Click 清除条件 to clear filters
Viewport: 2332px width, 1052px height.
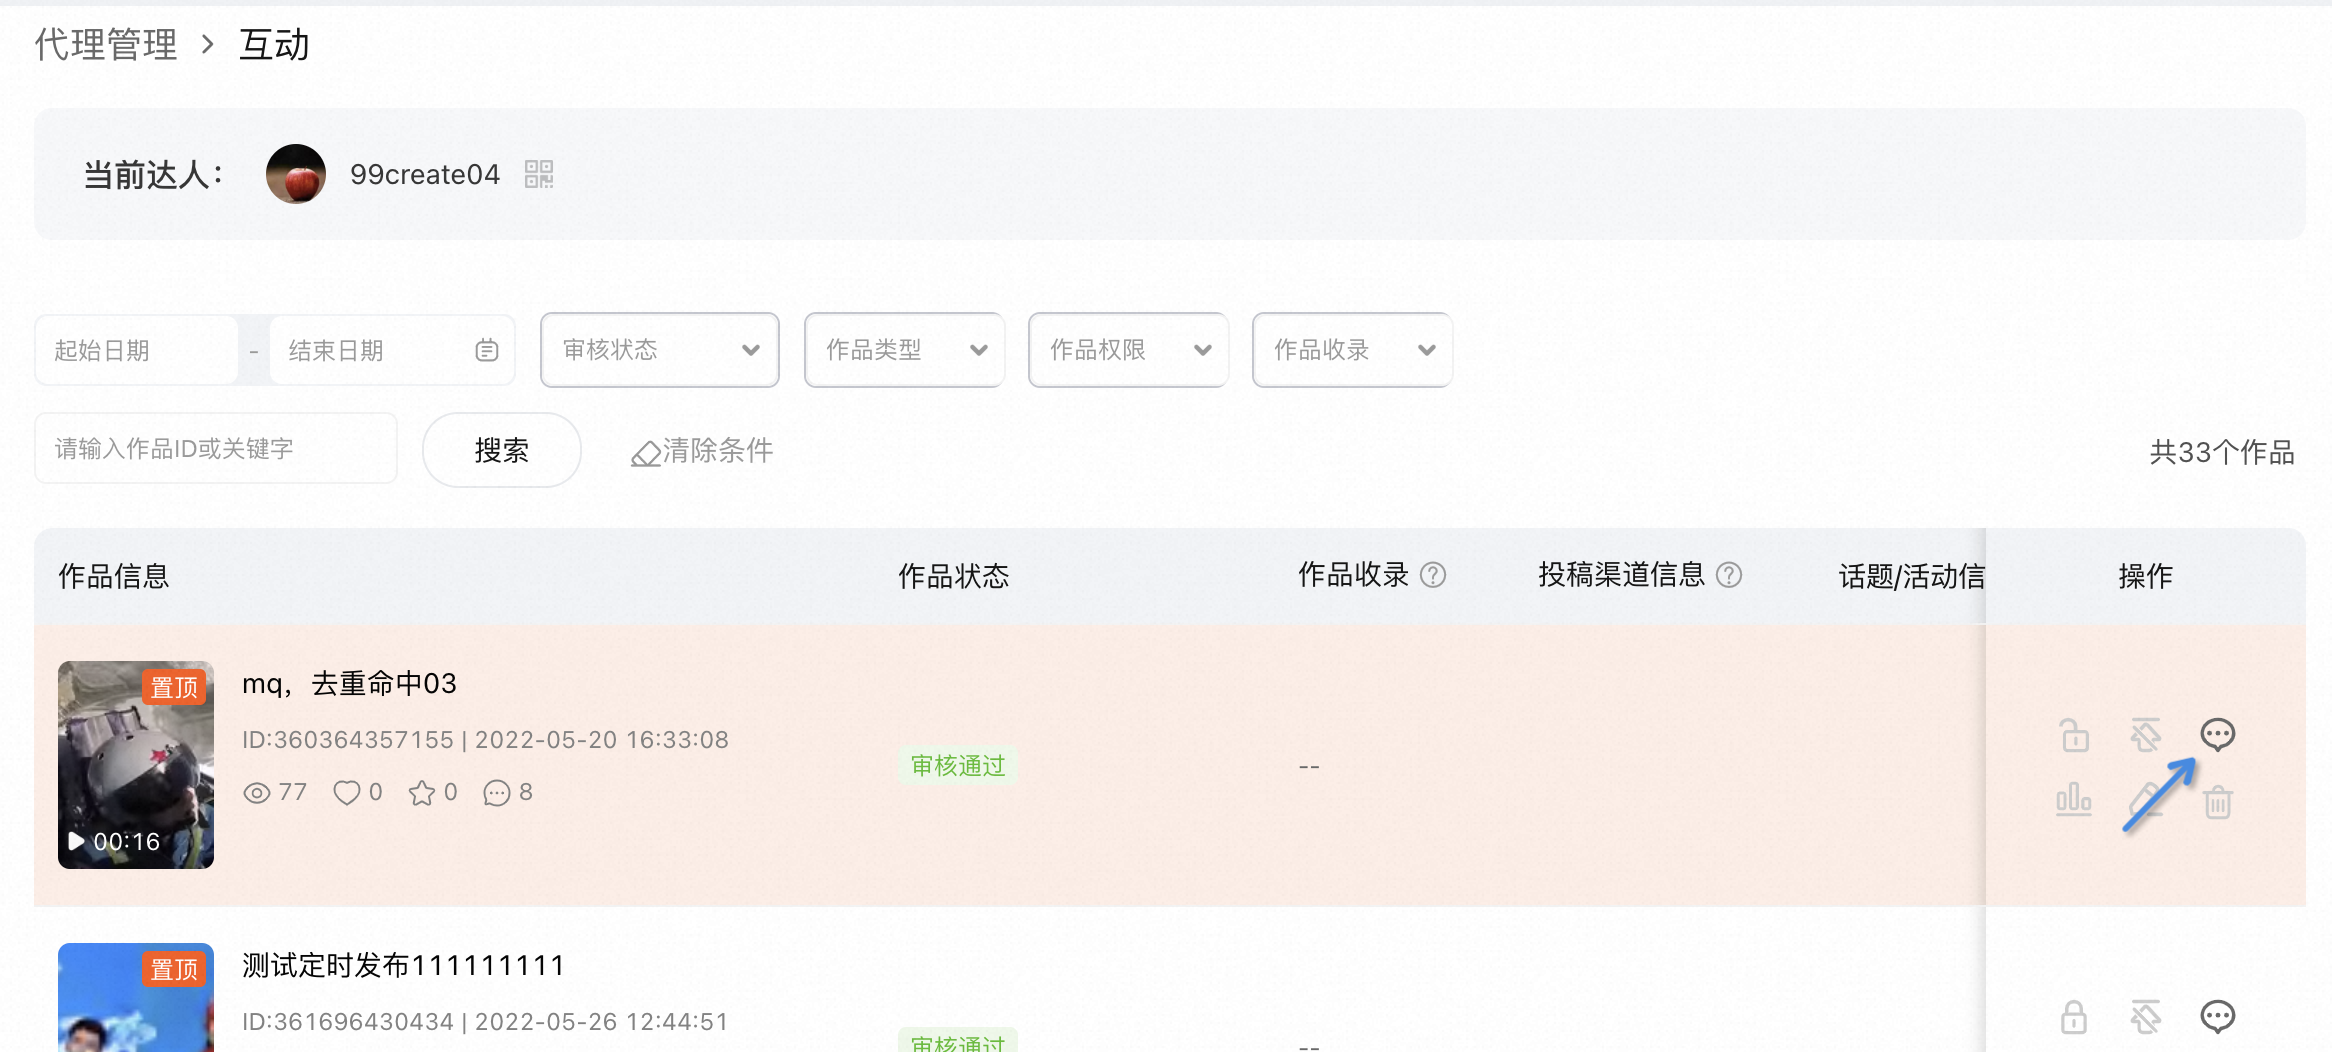[x=703, y=451]
